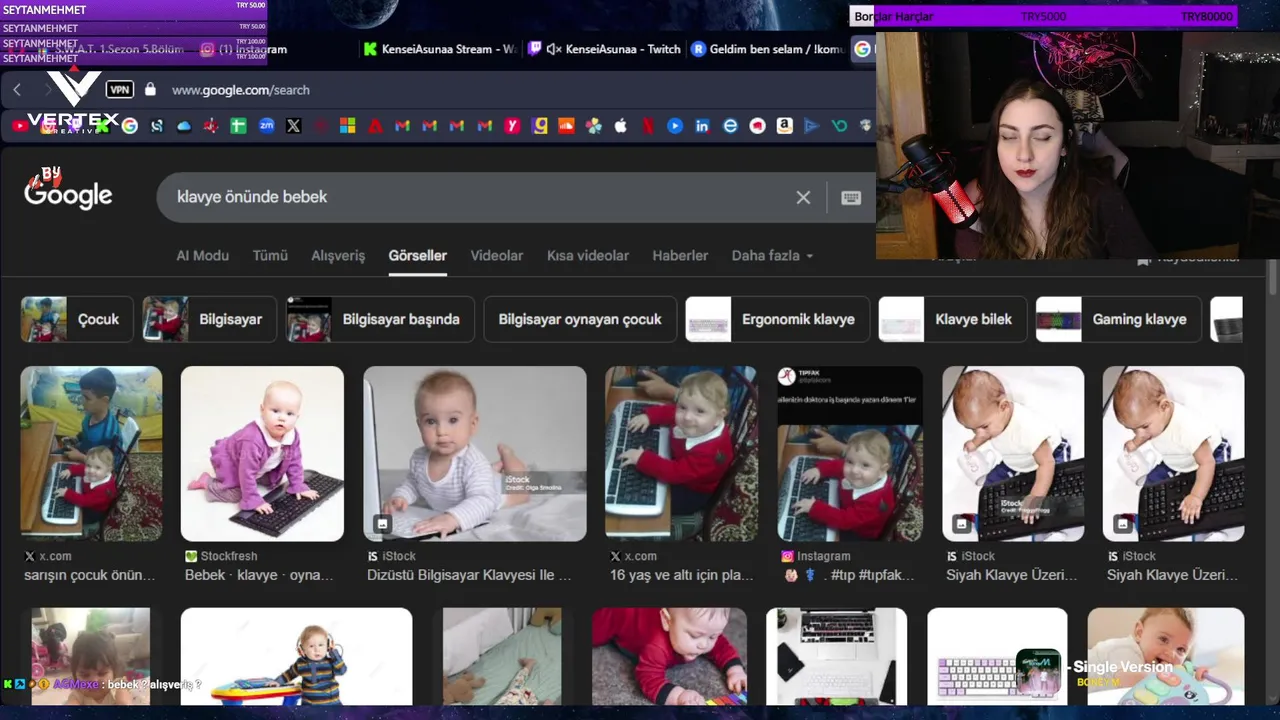Open the red Adobe bookmark icon
Screen dimensions: 1280x720
point(375,126)
